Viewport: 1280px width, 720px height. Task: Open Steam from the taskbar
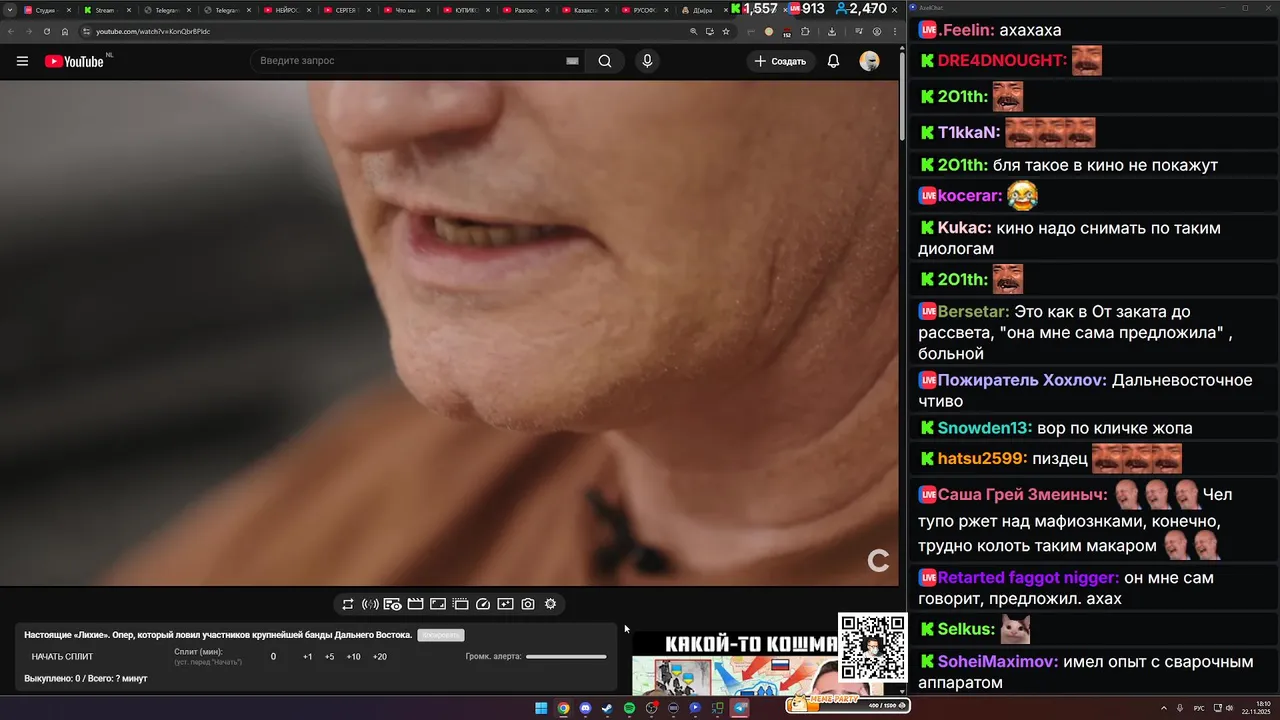coord(607,708)
